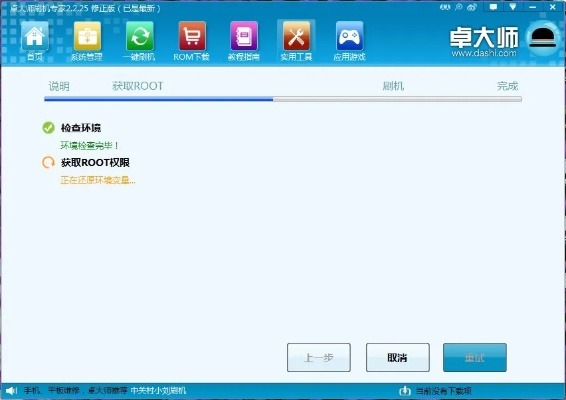Click the Sina Weibo icon in title bar
566x400 pixels.
coord(472,7)
